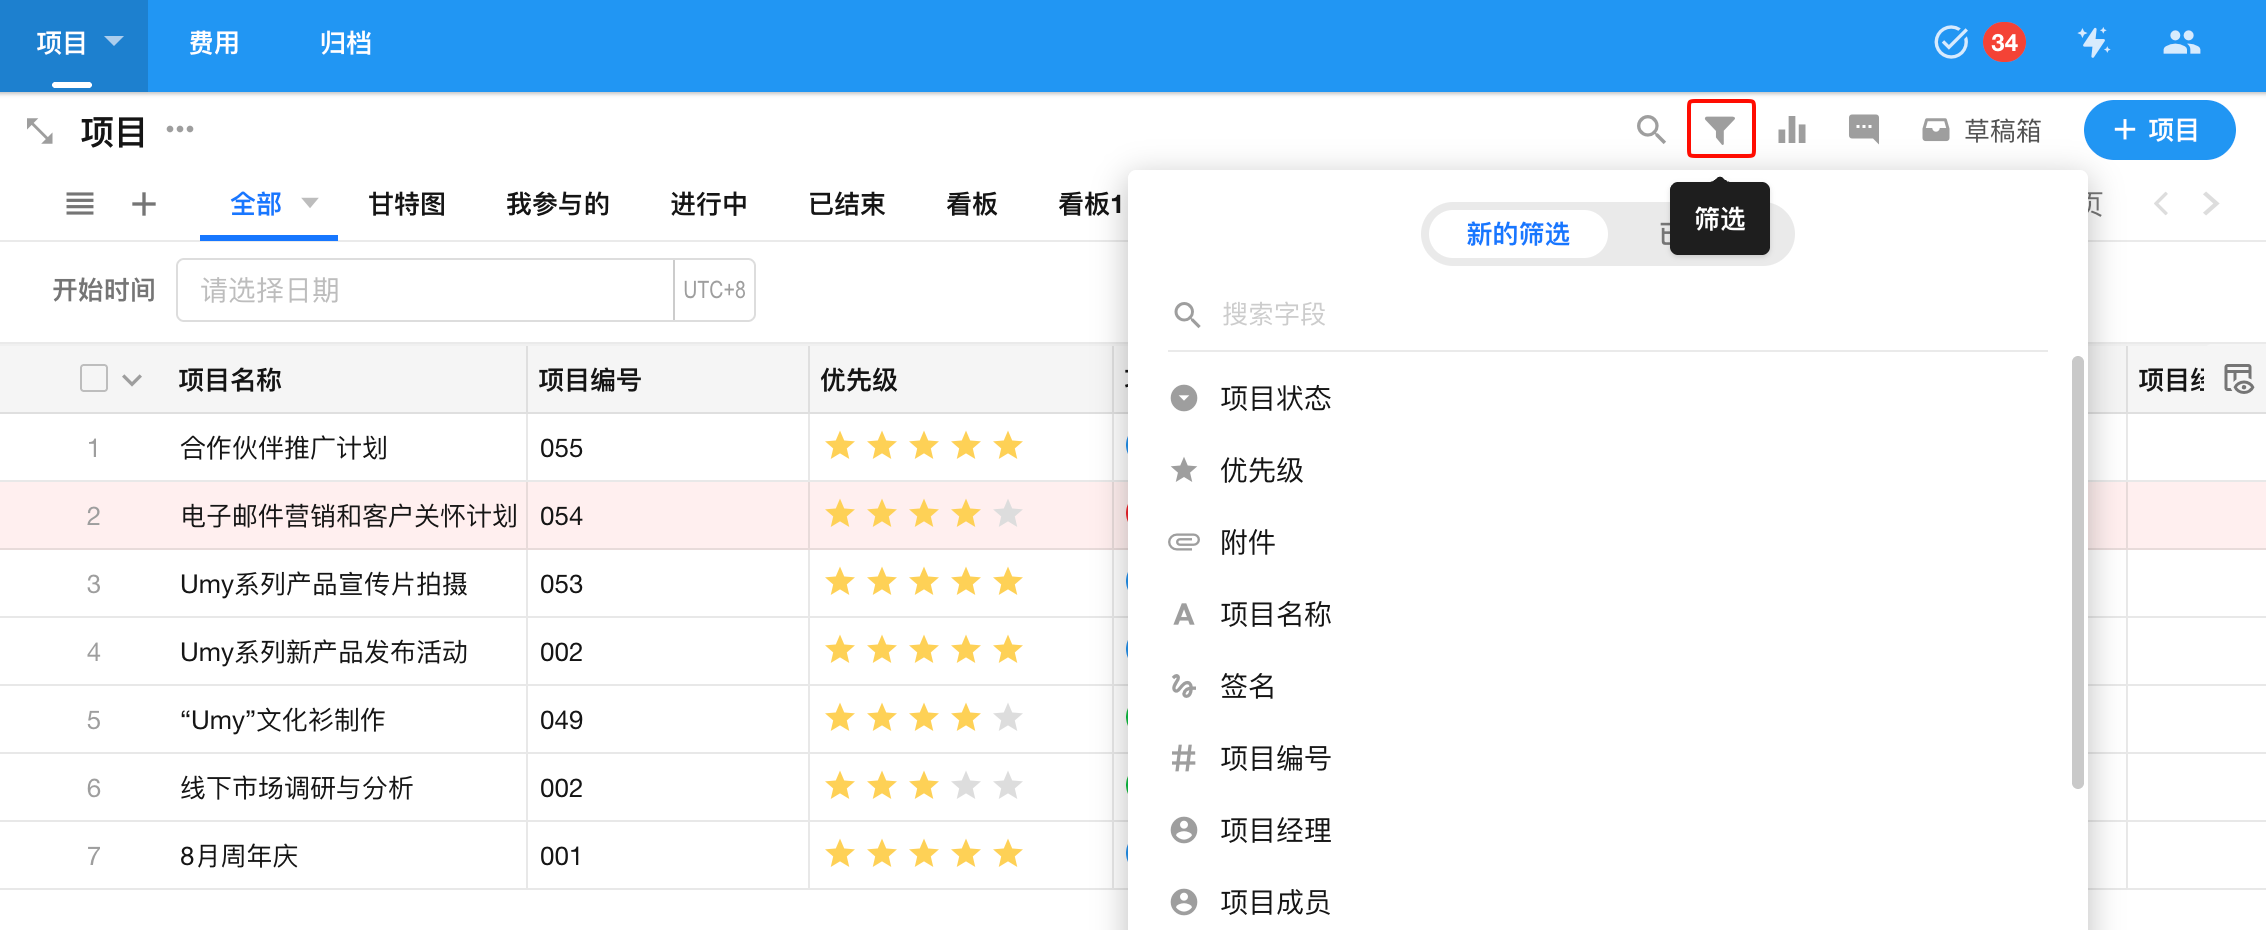Click the checkmark tasks icon

(x=1951, y=42)
